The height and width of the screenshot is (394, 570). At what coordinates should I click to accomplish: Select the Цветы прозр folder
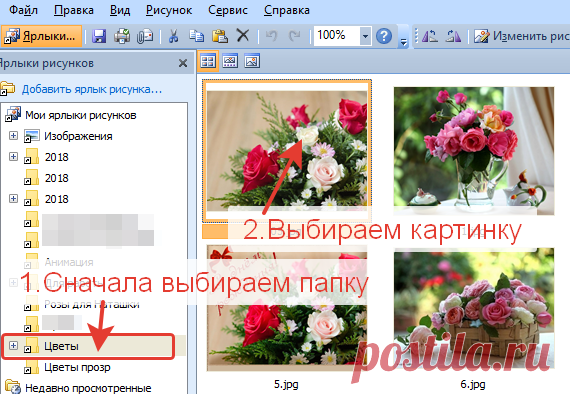[x=77, y=367]
